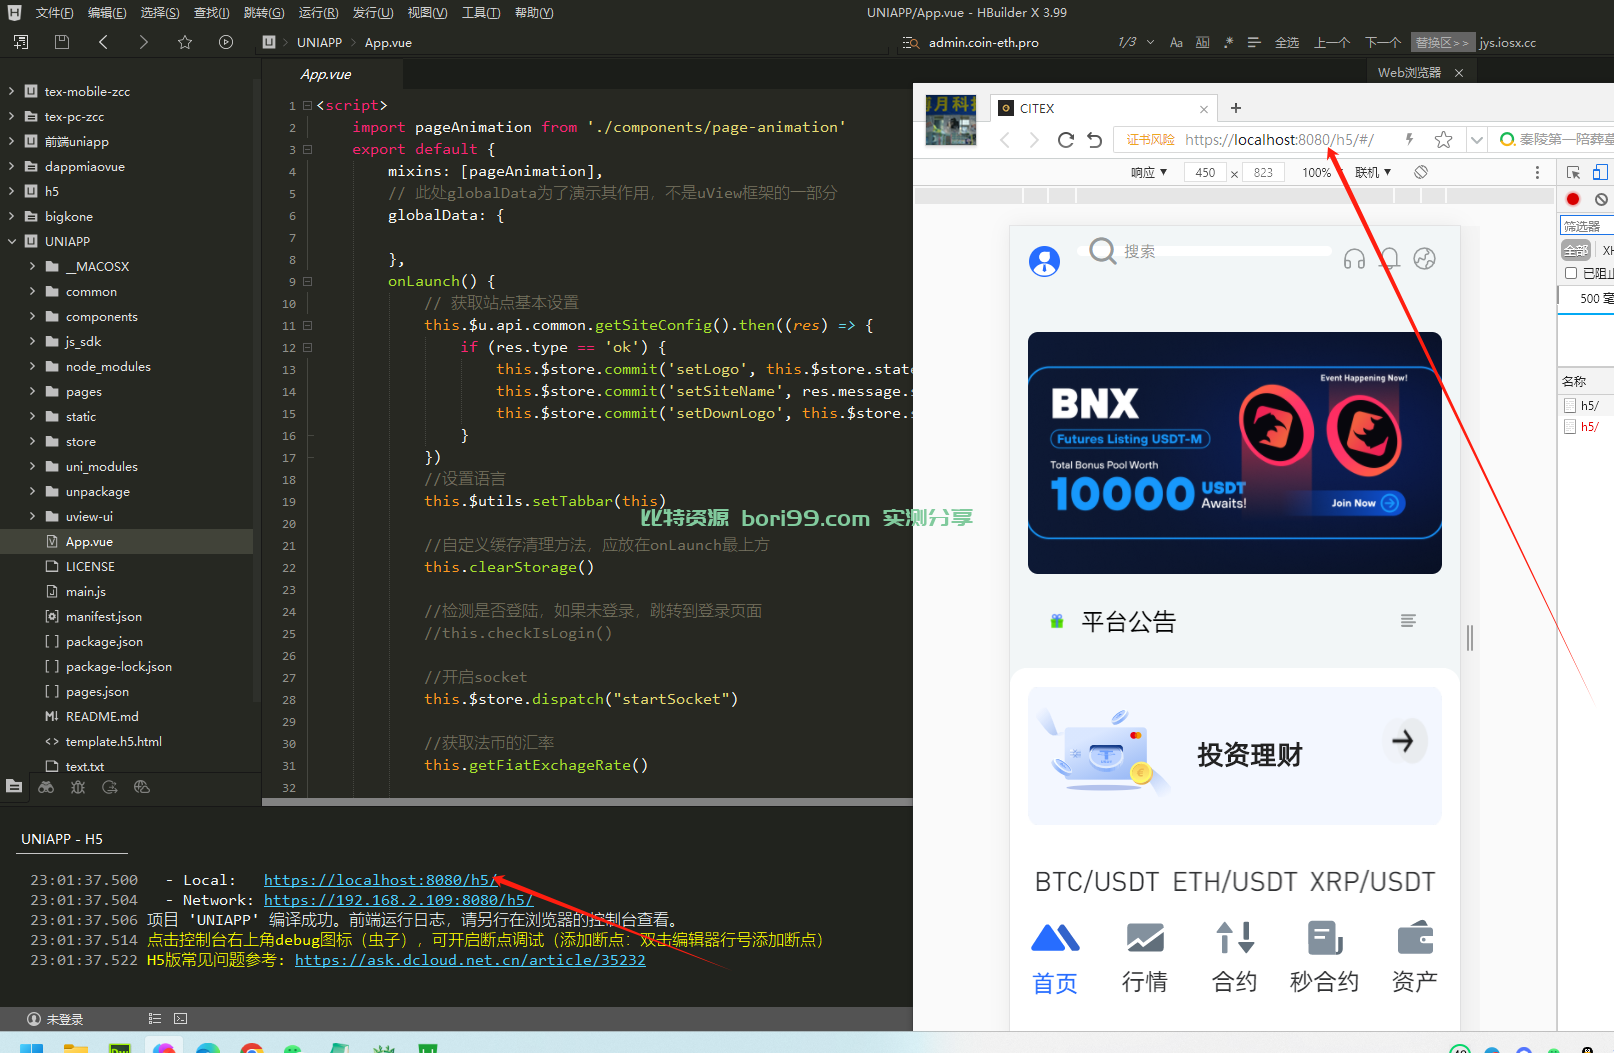Check the red h5/ network request checkbox
The image size is (1614, 1053).
point(1570,426)
